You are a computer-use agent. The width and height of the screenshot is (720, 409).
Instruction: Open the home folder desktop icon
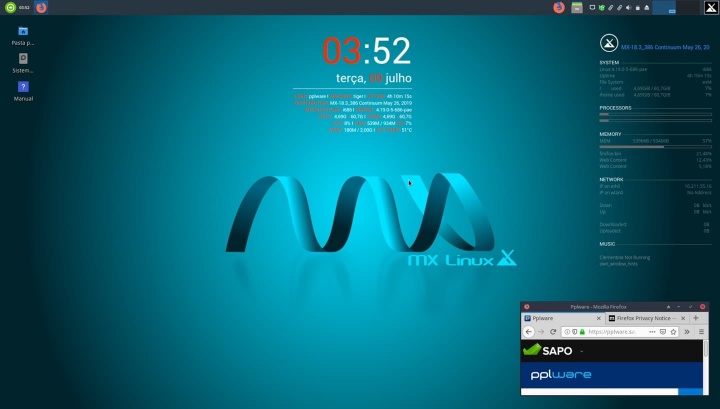click(x=23, y=33)
